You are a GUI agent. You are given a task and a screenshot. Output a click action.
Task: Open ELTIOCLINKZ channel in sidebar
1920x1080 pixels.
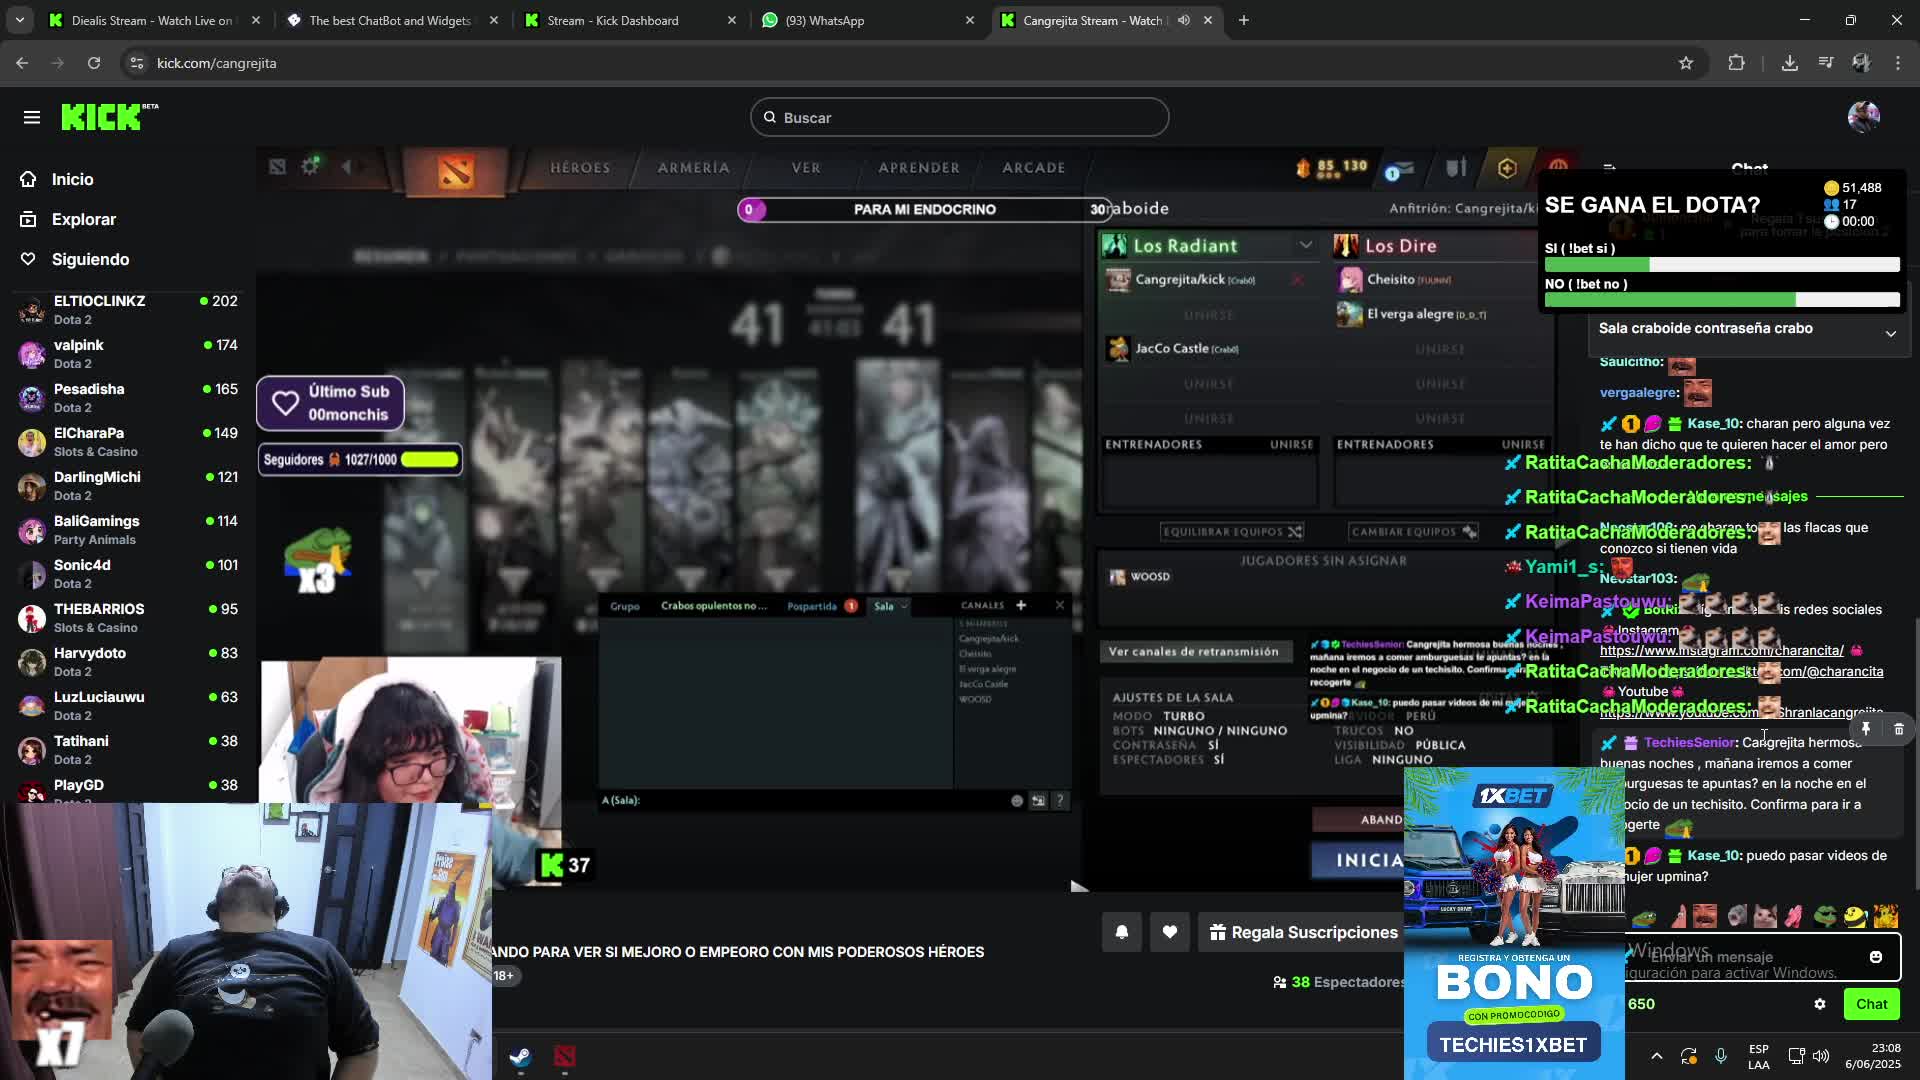click(x=128, y=310)
